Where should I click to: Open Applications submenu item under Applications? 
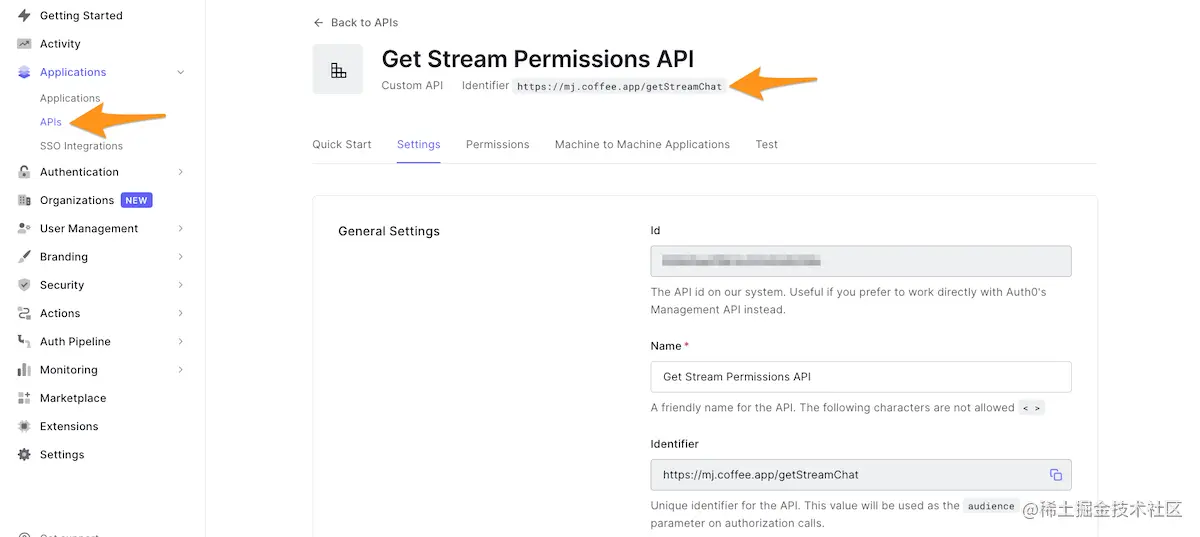70,98
